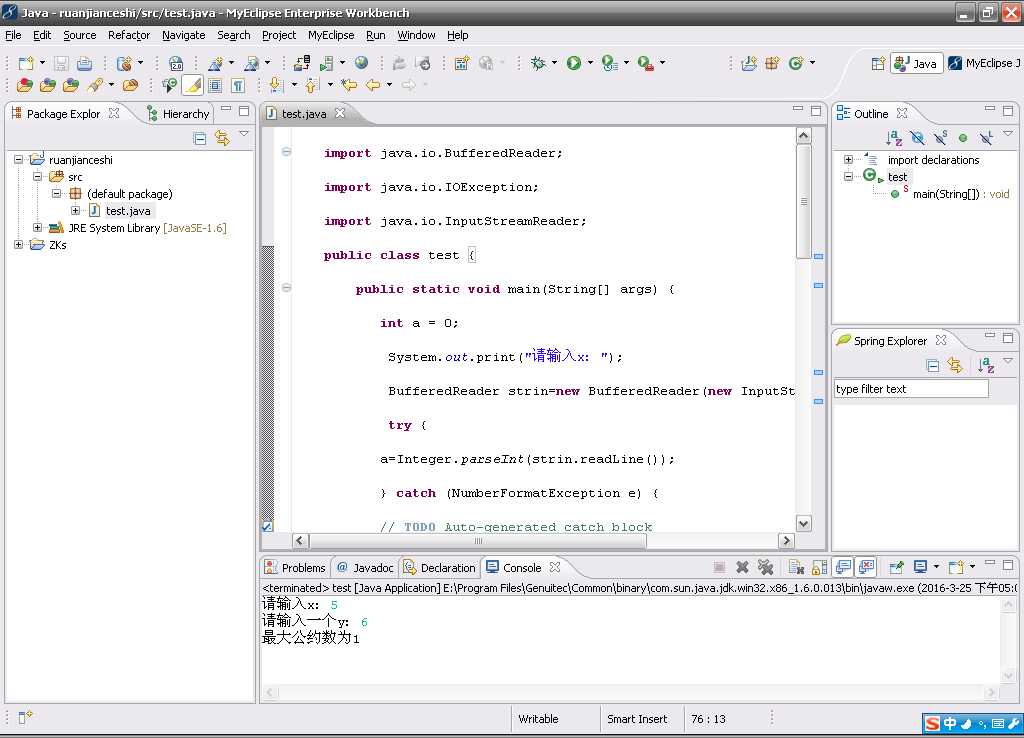Screen dimensions: 1024x738
Task: Switch to the Problems tab
Action: click(x=295, y=568)
